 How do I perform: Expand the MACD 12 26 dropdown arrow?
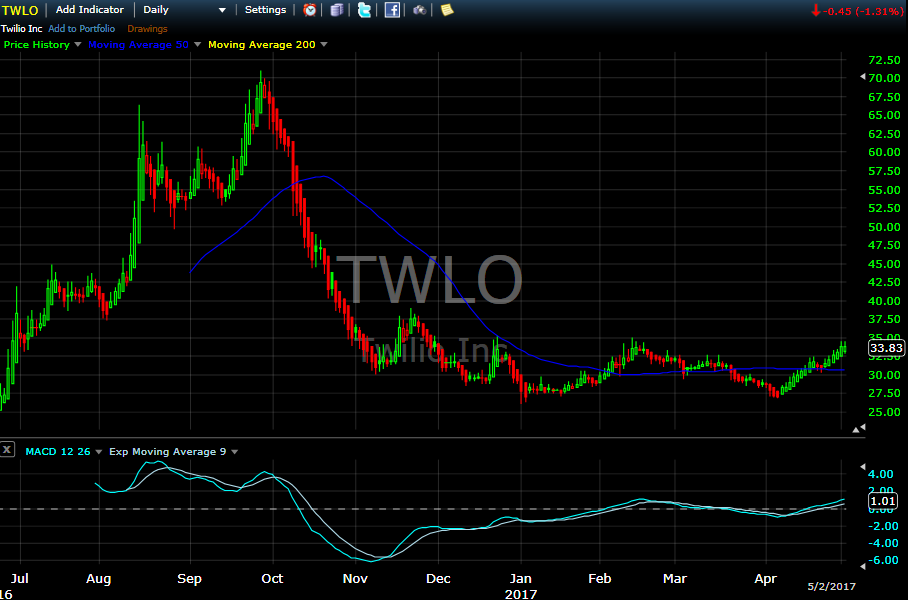[x=98, y=452]
